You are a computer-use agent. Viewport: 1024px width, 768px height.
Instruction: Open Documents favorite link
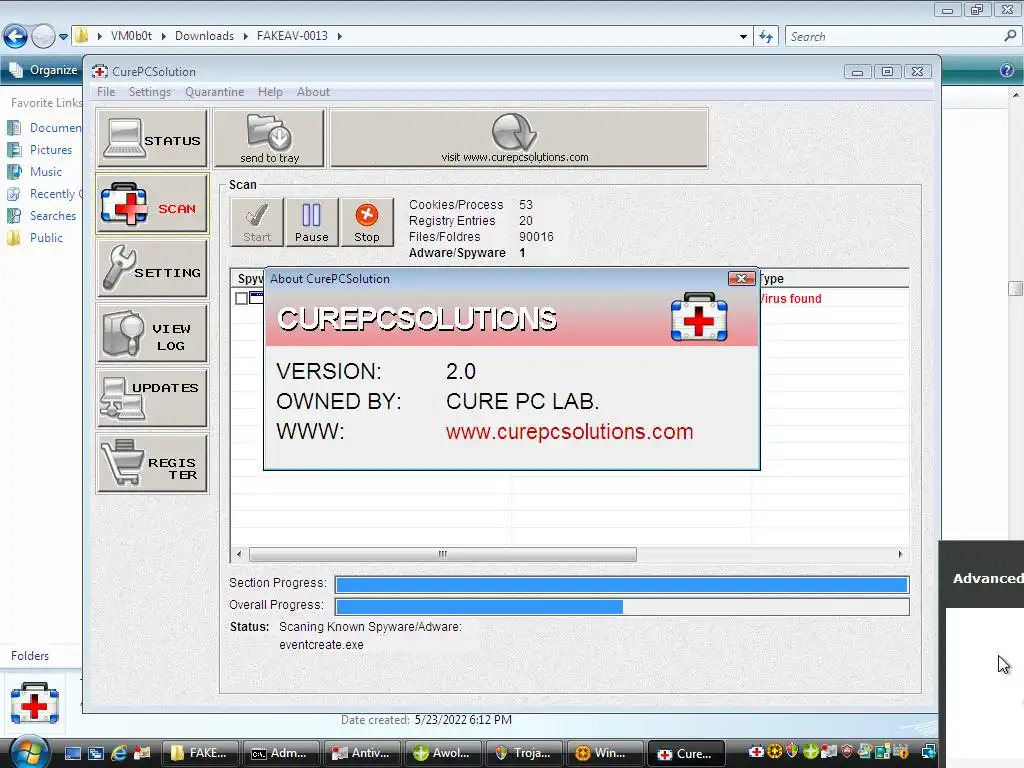coord(44,128)
